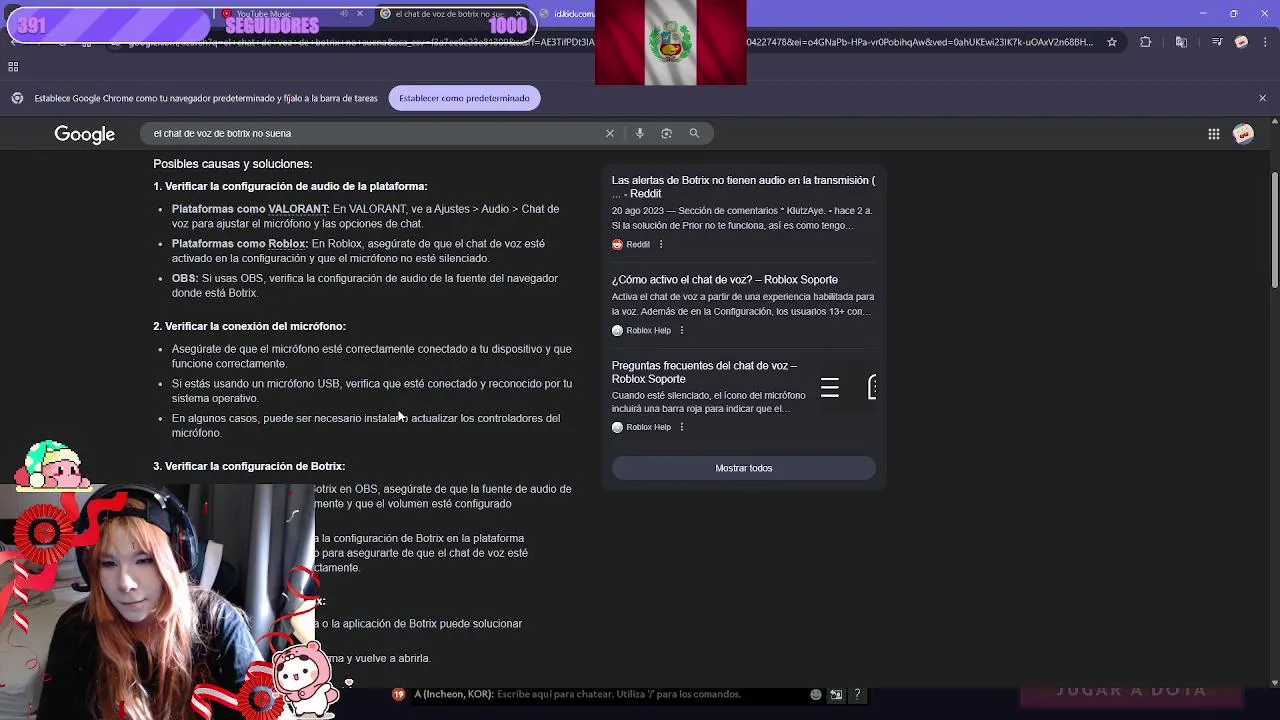The image size is (1280, 720).
Task: Click the red 19 badge beside chat
Action: click(399, 694)
